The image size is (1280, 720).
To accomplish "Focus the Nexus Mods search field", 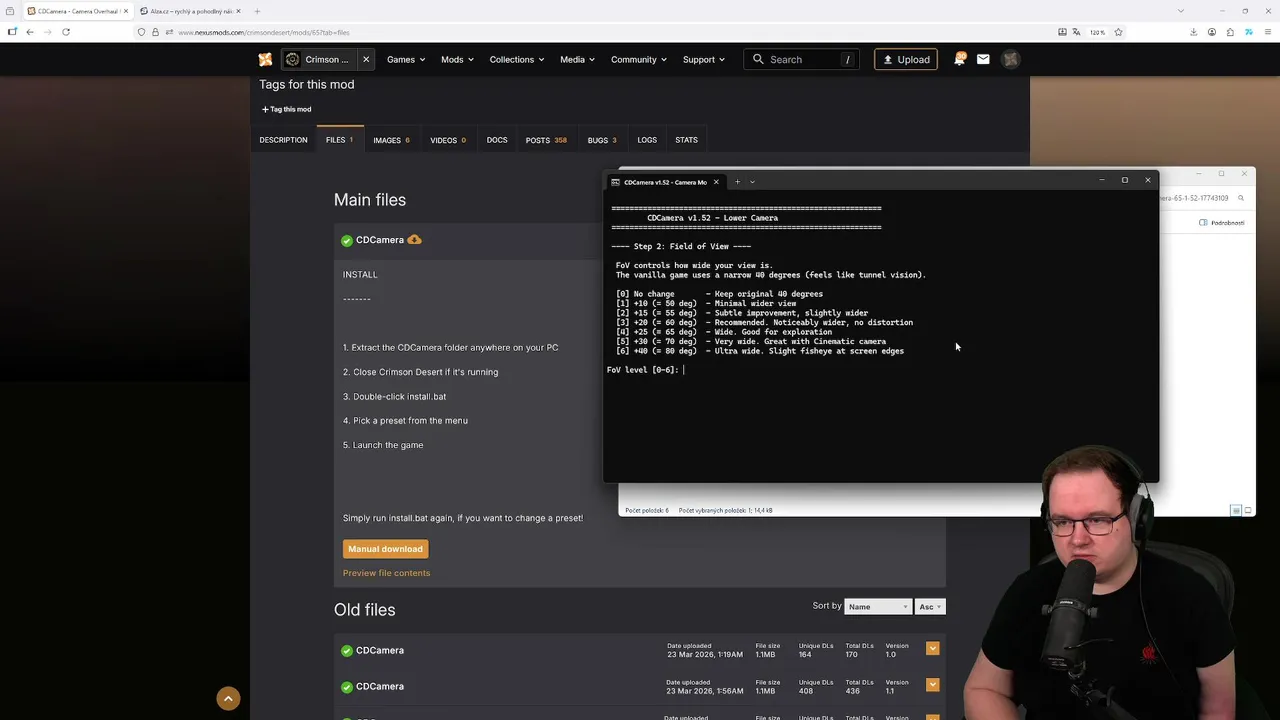I will tap(803, 59).
